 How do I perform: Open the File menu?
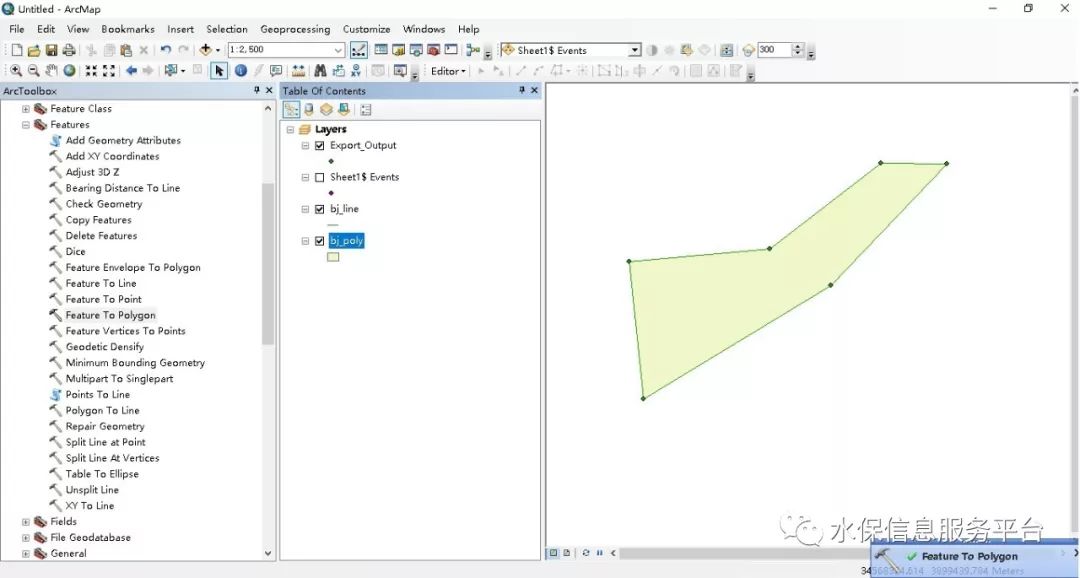(x=17, y=29)
